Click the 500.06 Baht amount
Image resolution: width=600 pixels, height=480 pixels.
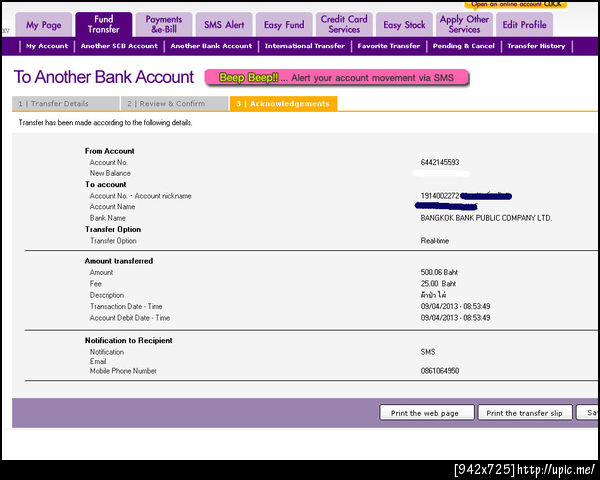[439, 272]
